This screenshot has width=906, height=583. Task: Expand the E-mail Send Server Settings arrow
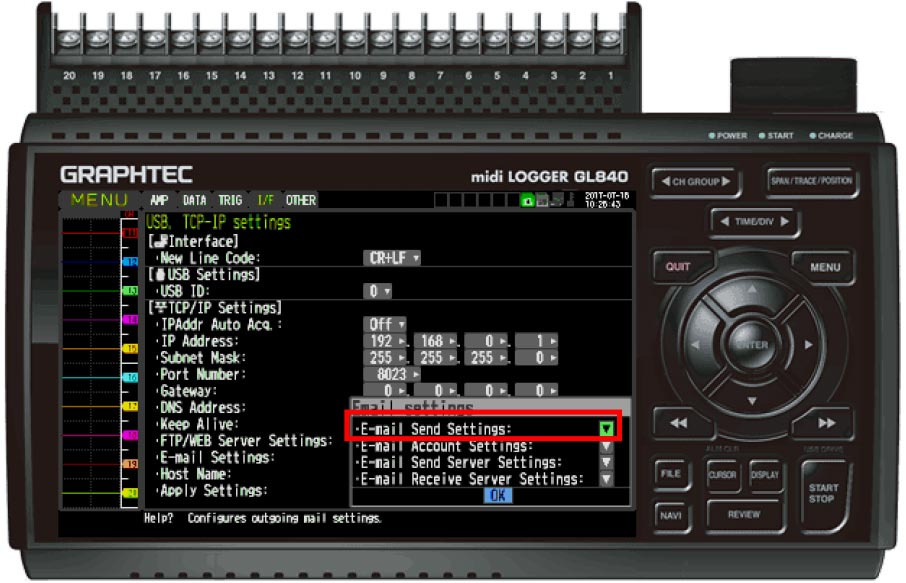click(606, 463)
